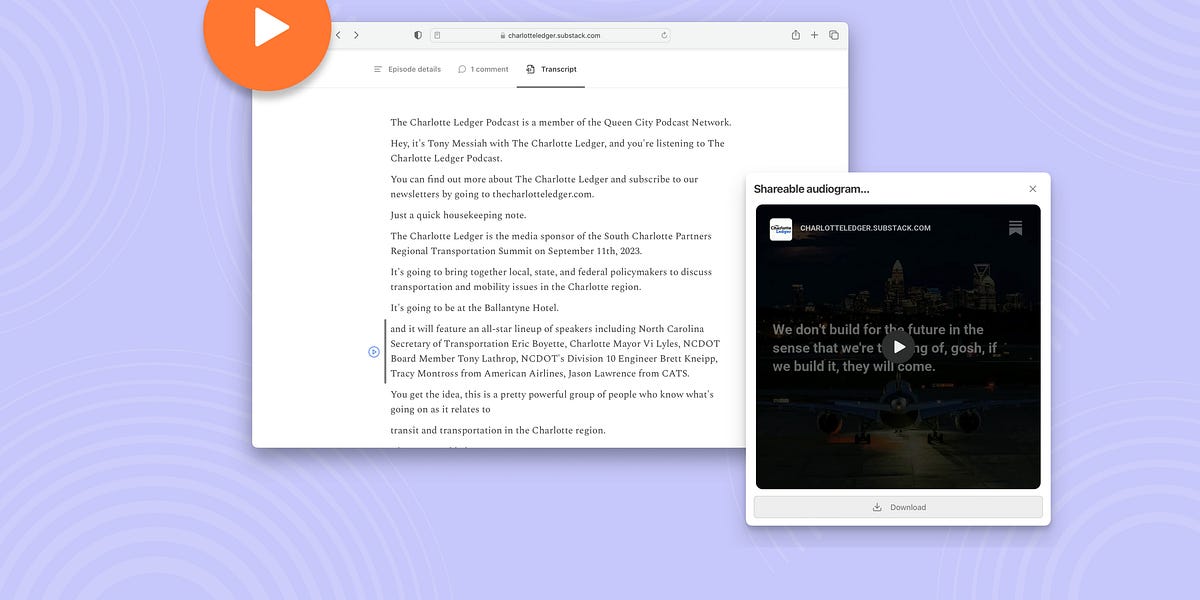Click the Substack bookmark icon in audiogram
The image size is (1200, 600).
click(x=1015, y=228)
